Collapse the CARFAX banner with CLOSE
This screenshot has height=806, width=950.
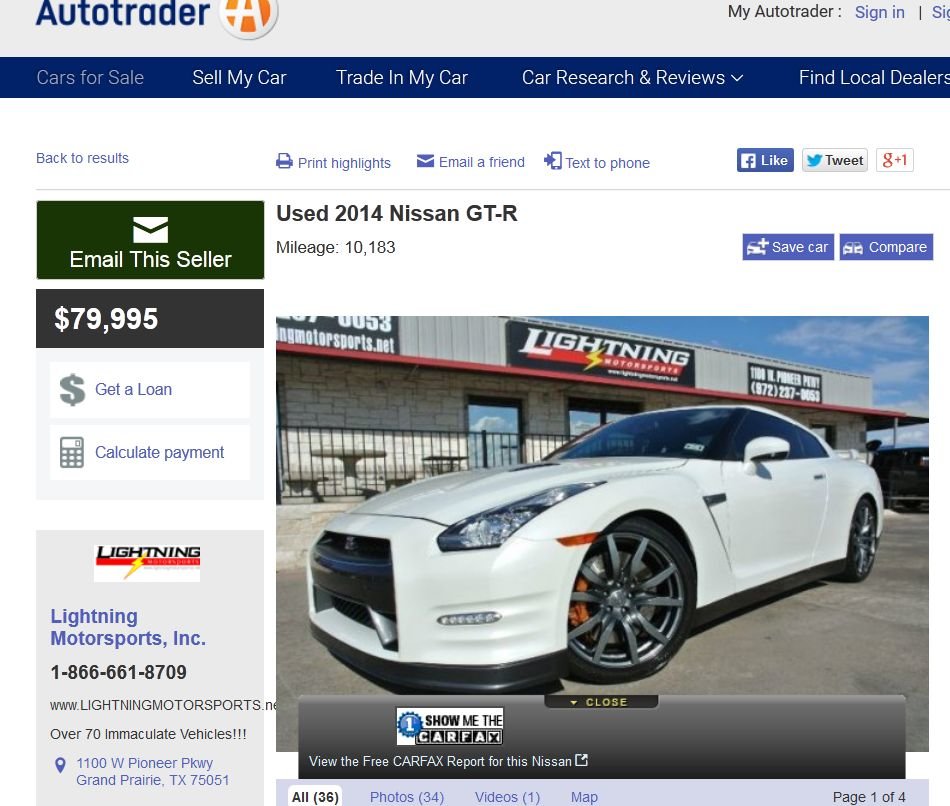601,702
